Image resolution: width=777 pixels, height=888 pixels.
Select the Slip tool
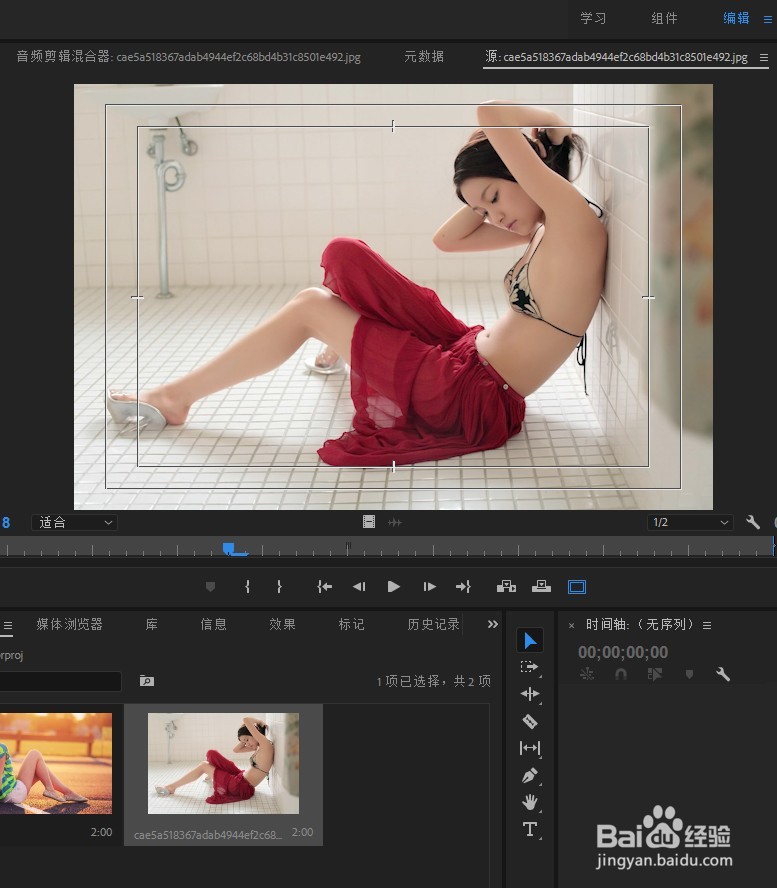pyautogui.click(x=530, y=748)
